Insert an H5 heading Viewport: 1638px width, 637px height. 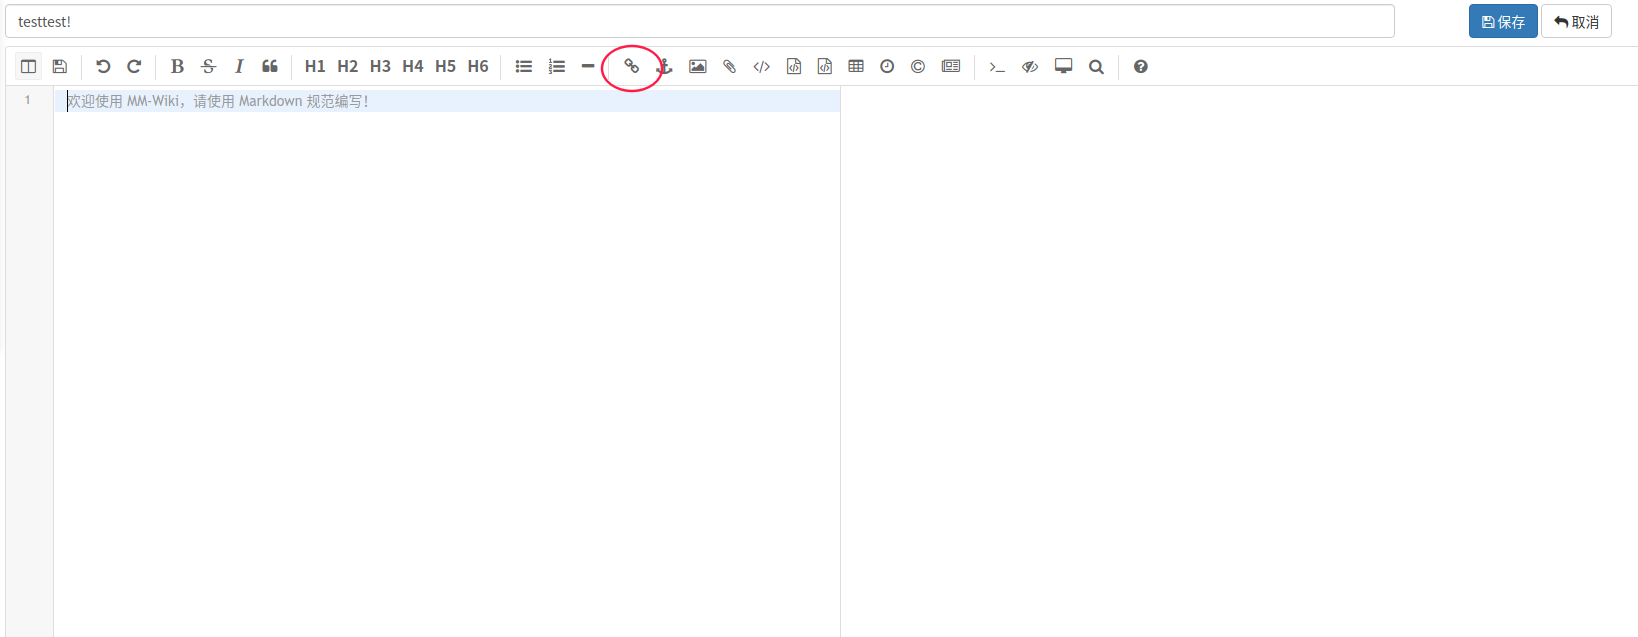pyautogui.click(x=445, y=66)
